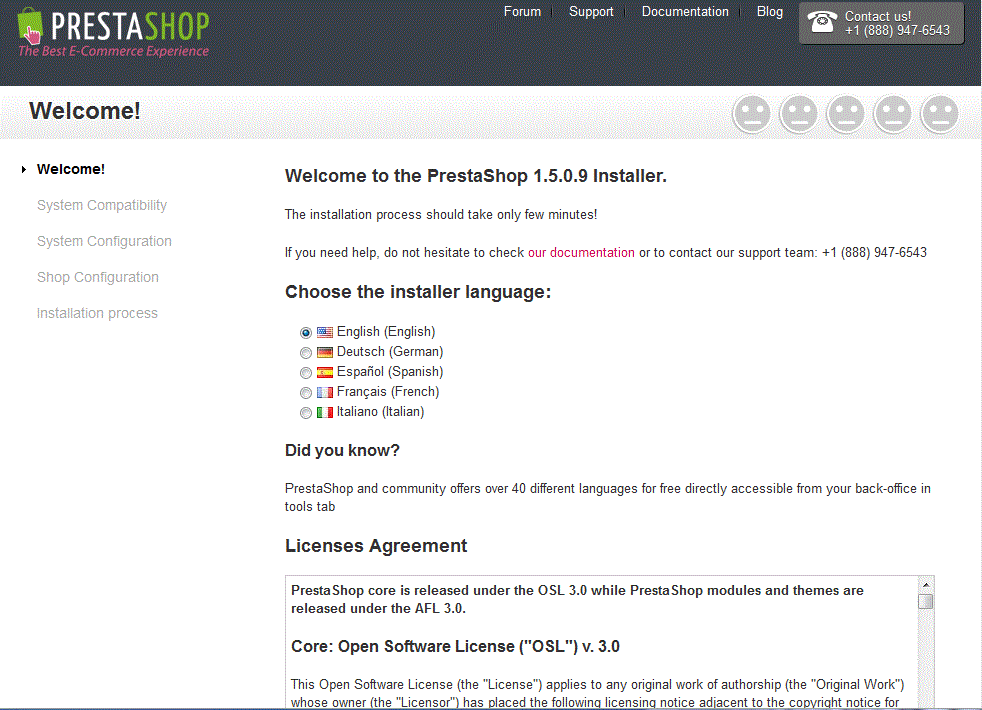Open the Forum menu item
The width and height of the screenshot is (982, 710).
coord(522,12)
